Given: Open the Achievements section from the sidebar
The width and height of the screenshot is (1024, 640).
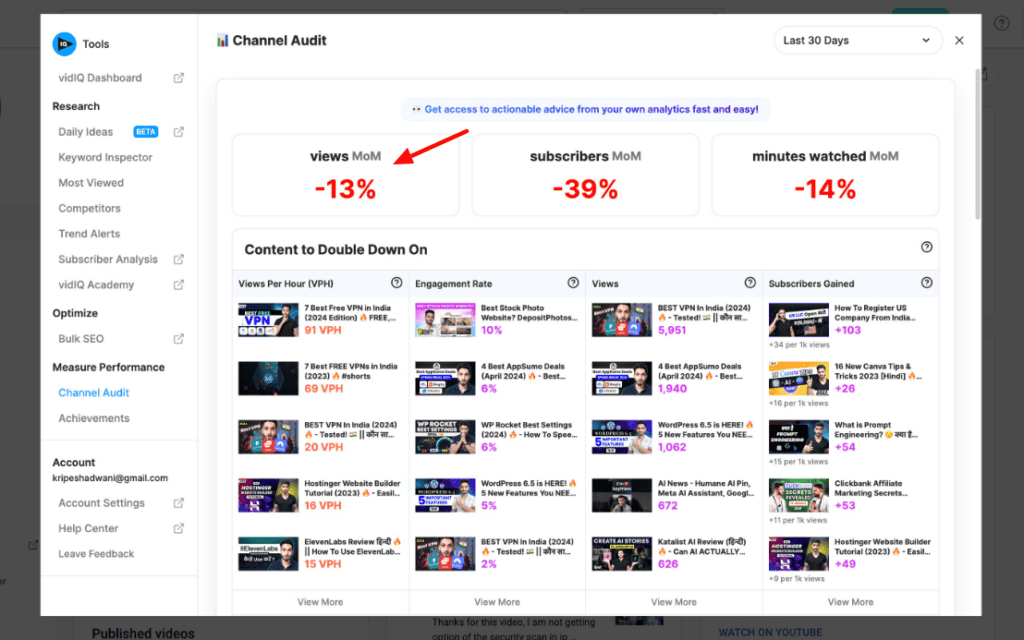Looking at the screenshot, I should tap(94, 418).
